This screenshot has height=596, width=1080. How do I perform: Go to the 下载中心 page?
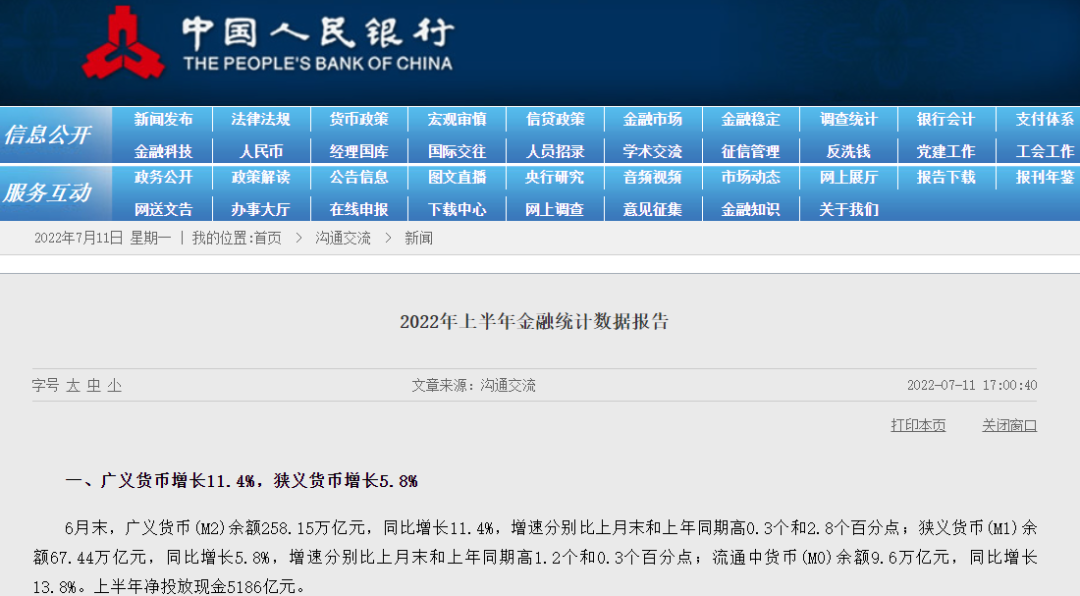[457, 209]
